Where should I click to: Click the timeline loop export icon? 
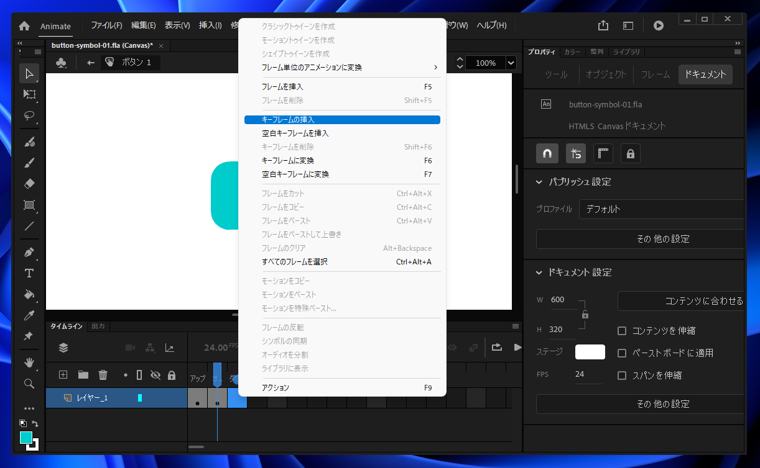pos(497,347)
